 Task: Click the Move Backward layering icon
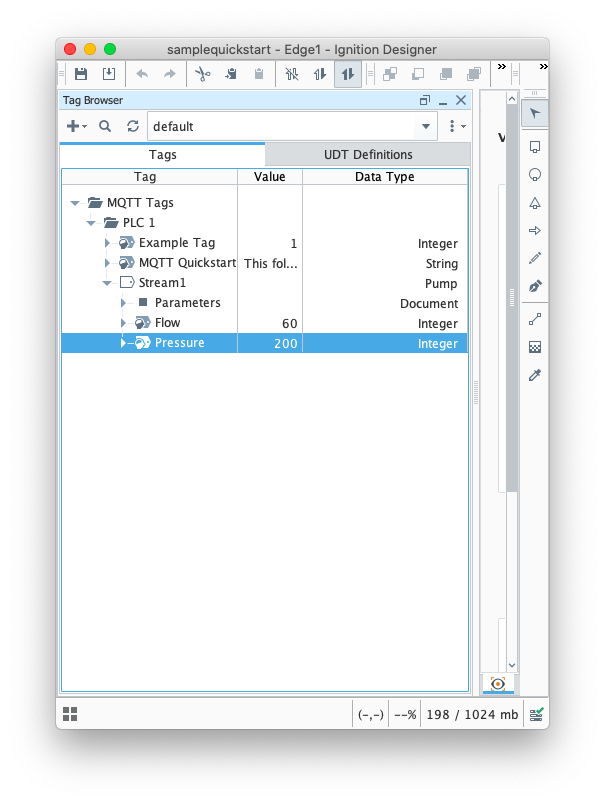[418, 74]
